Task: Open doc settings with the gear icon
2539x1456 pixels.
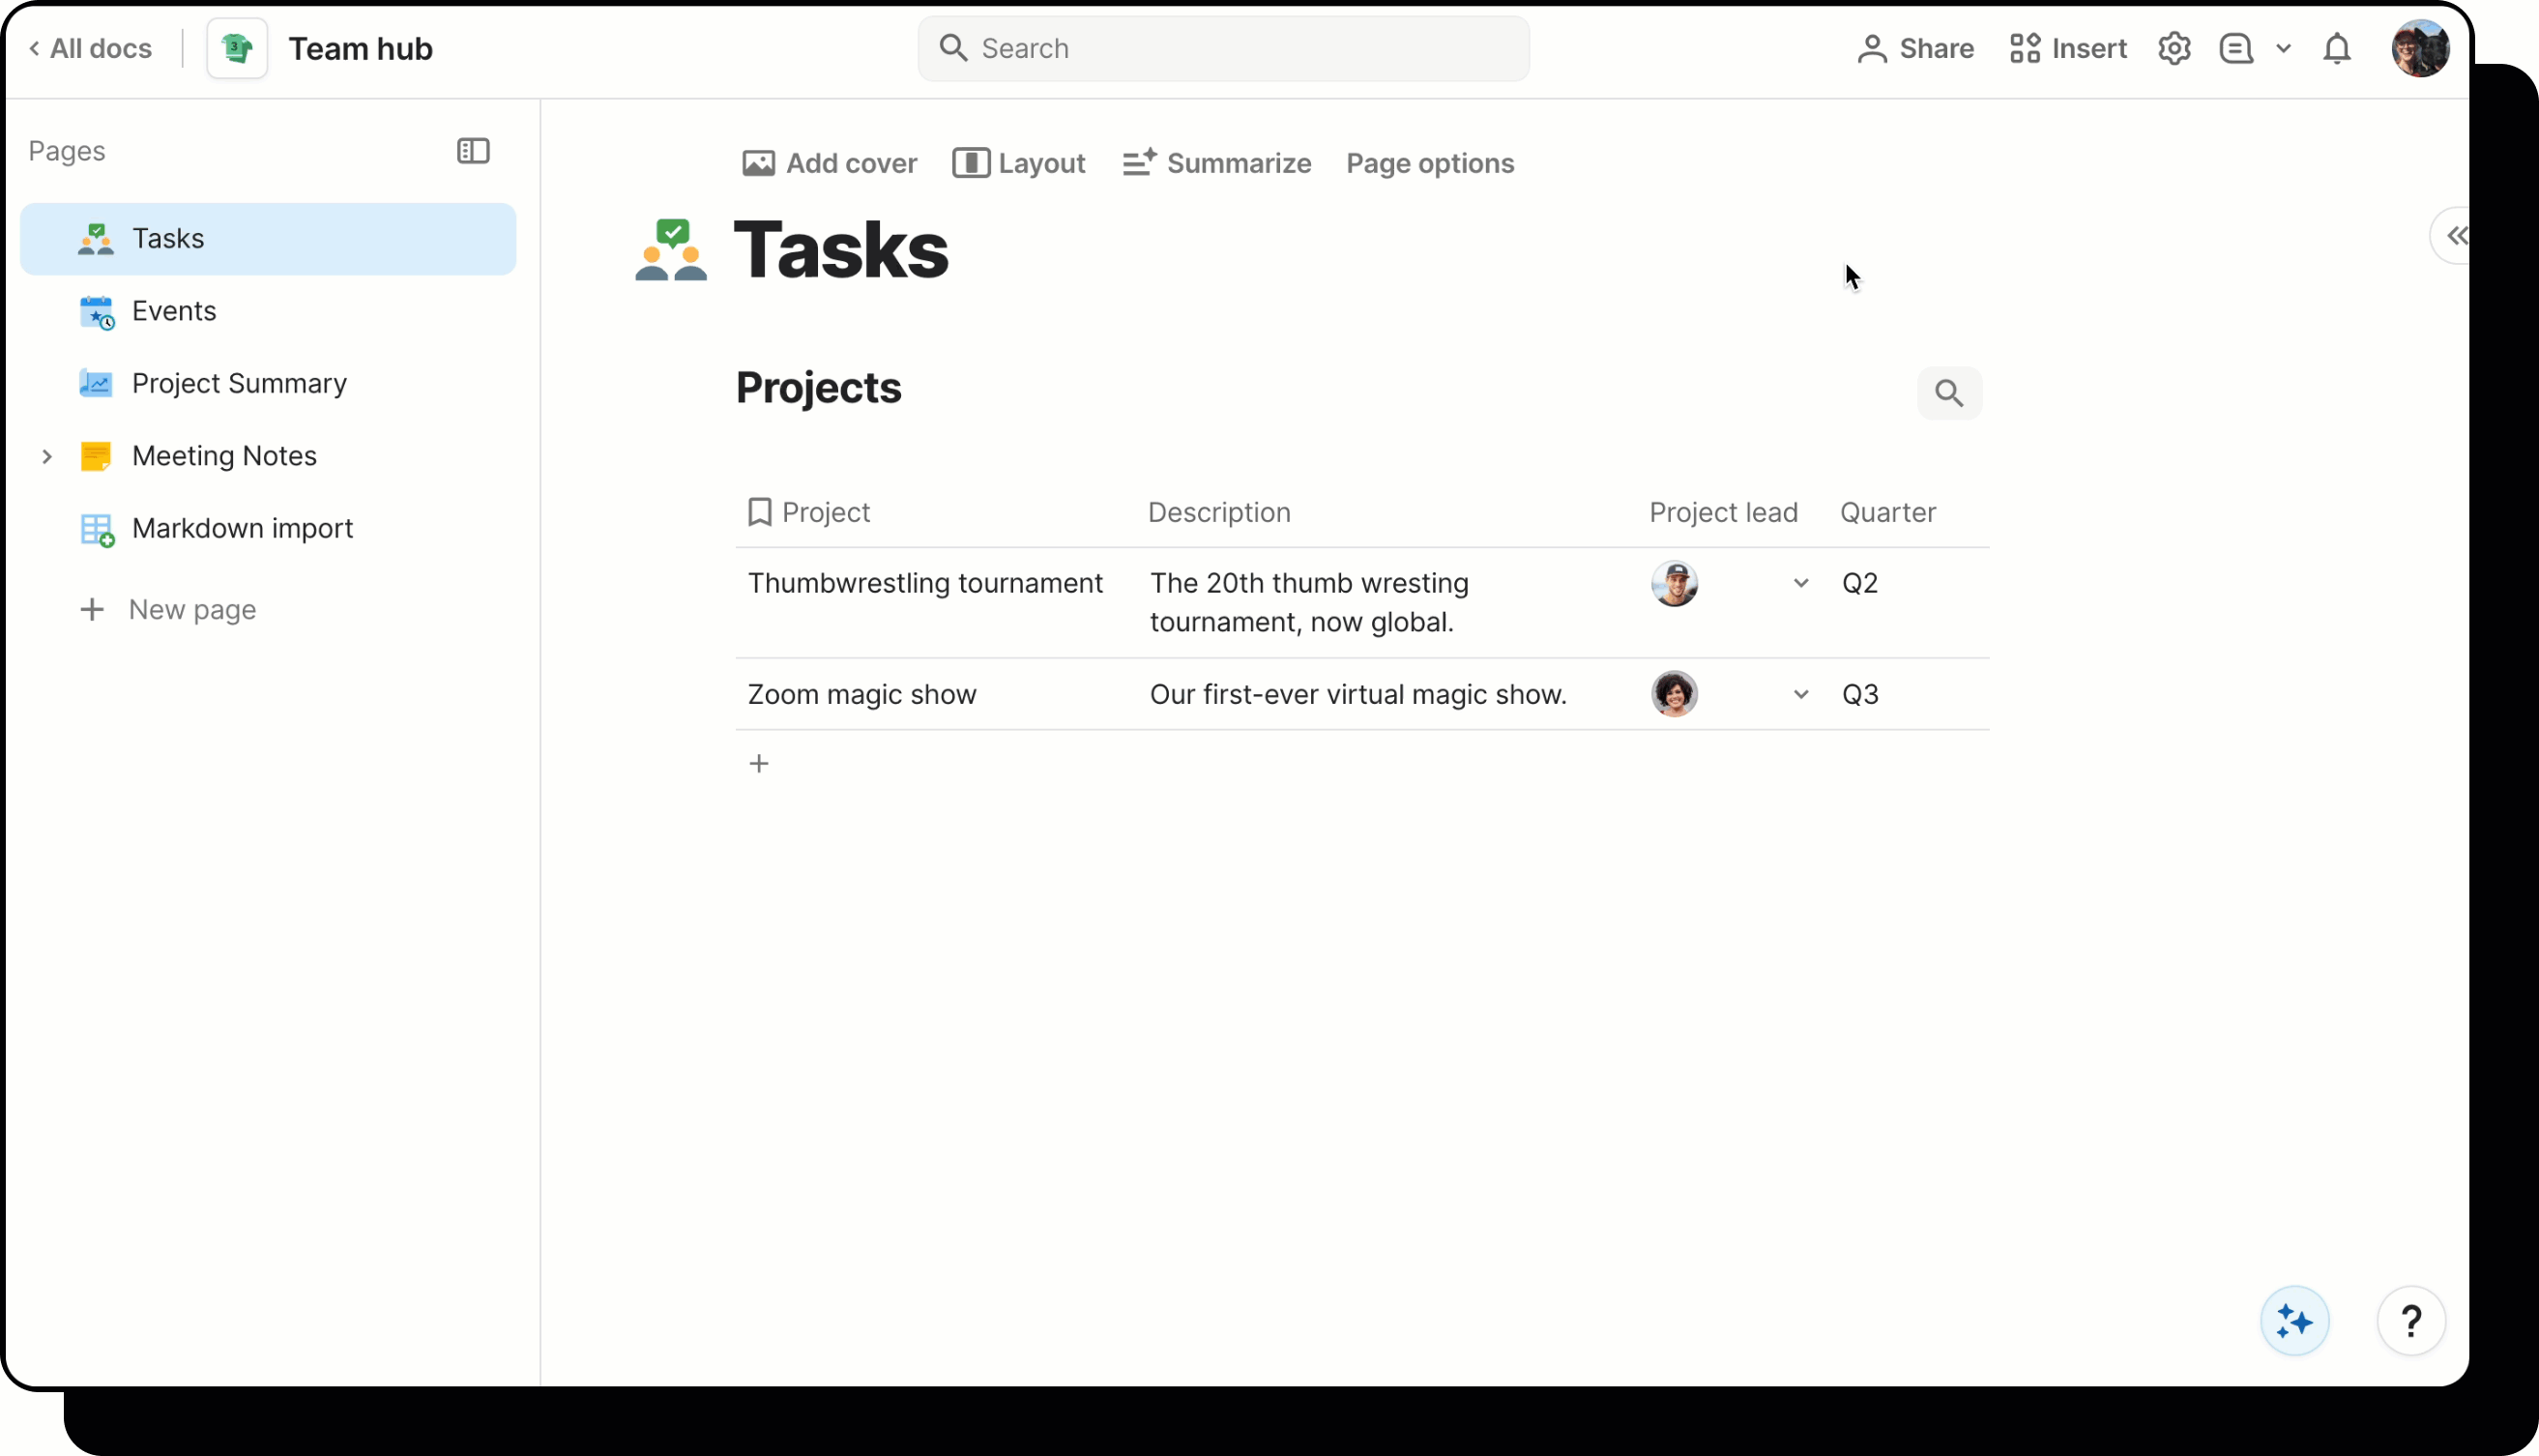Action: click(x=2173, y=47)
